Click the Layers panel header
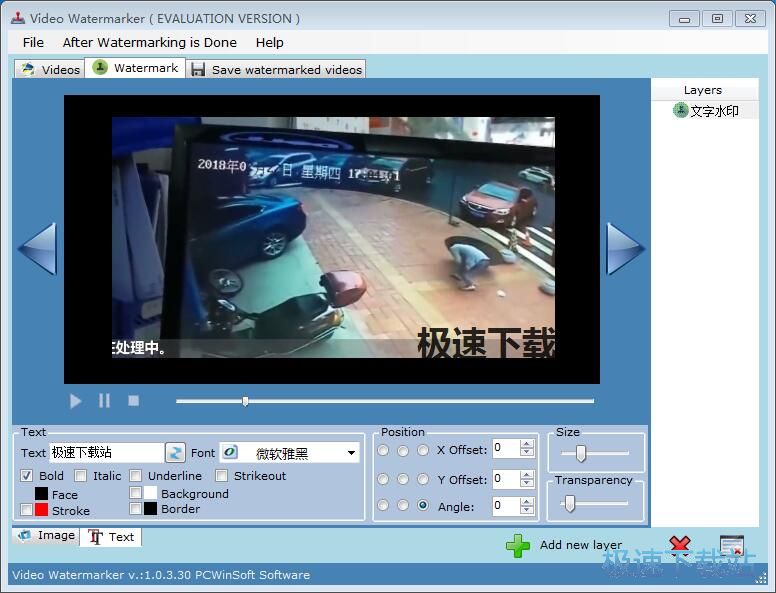Image resolution: width=776 pixels, height=593 pixels. pyautogui.click(x=703, y=90)
